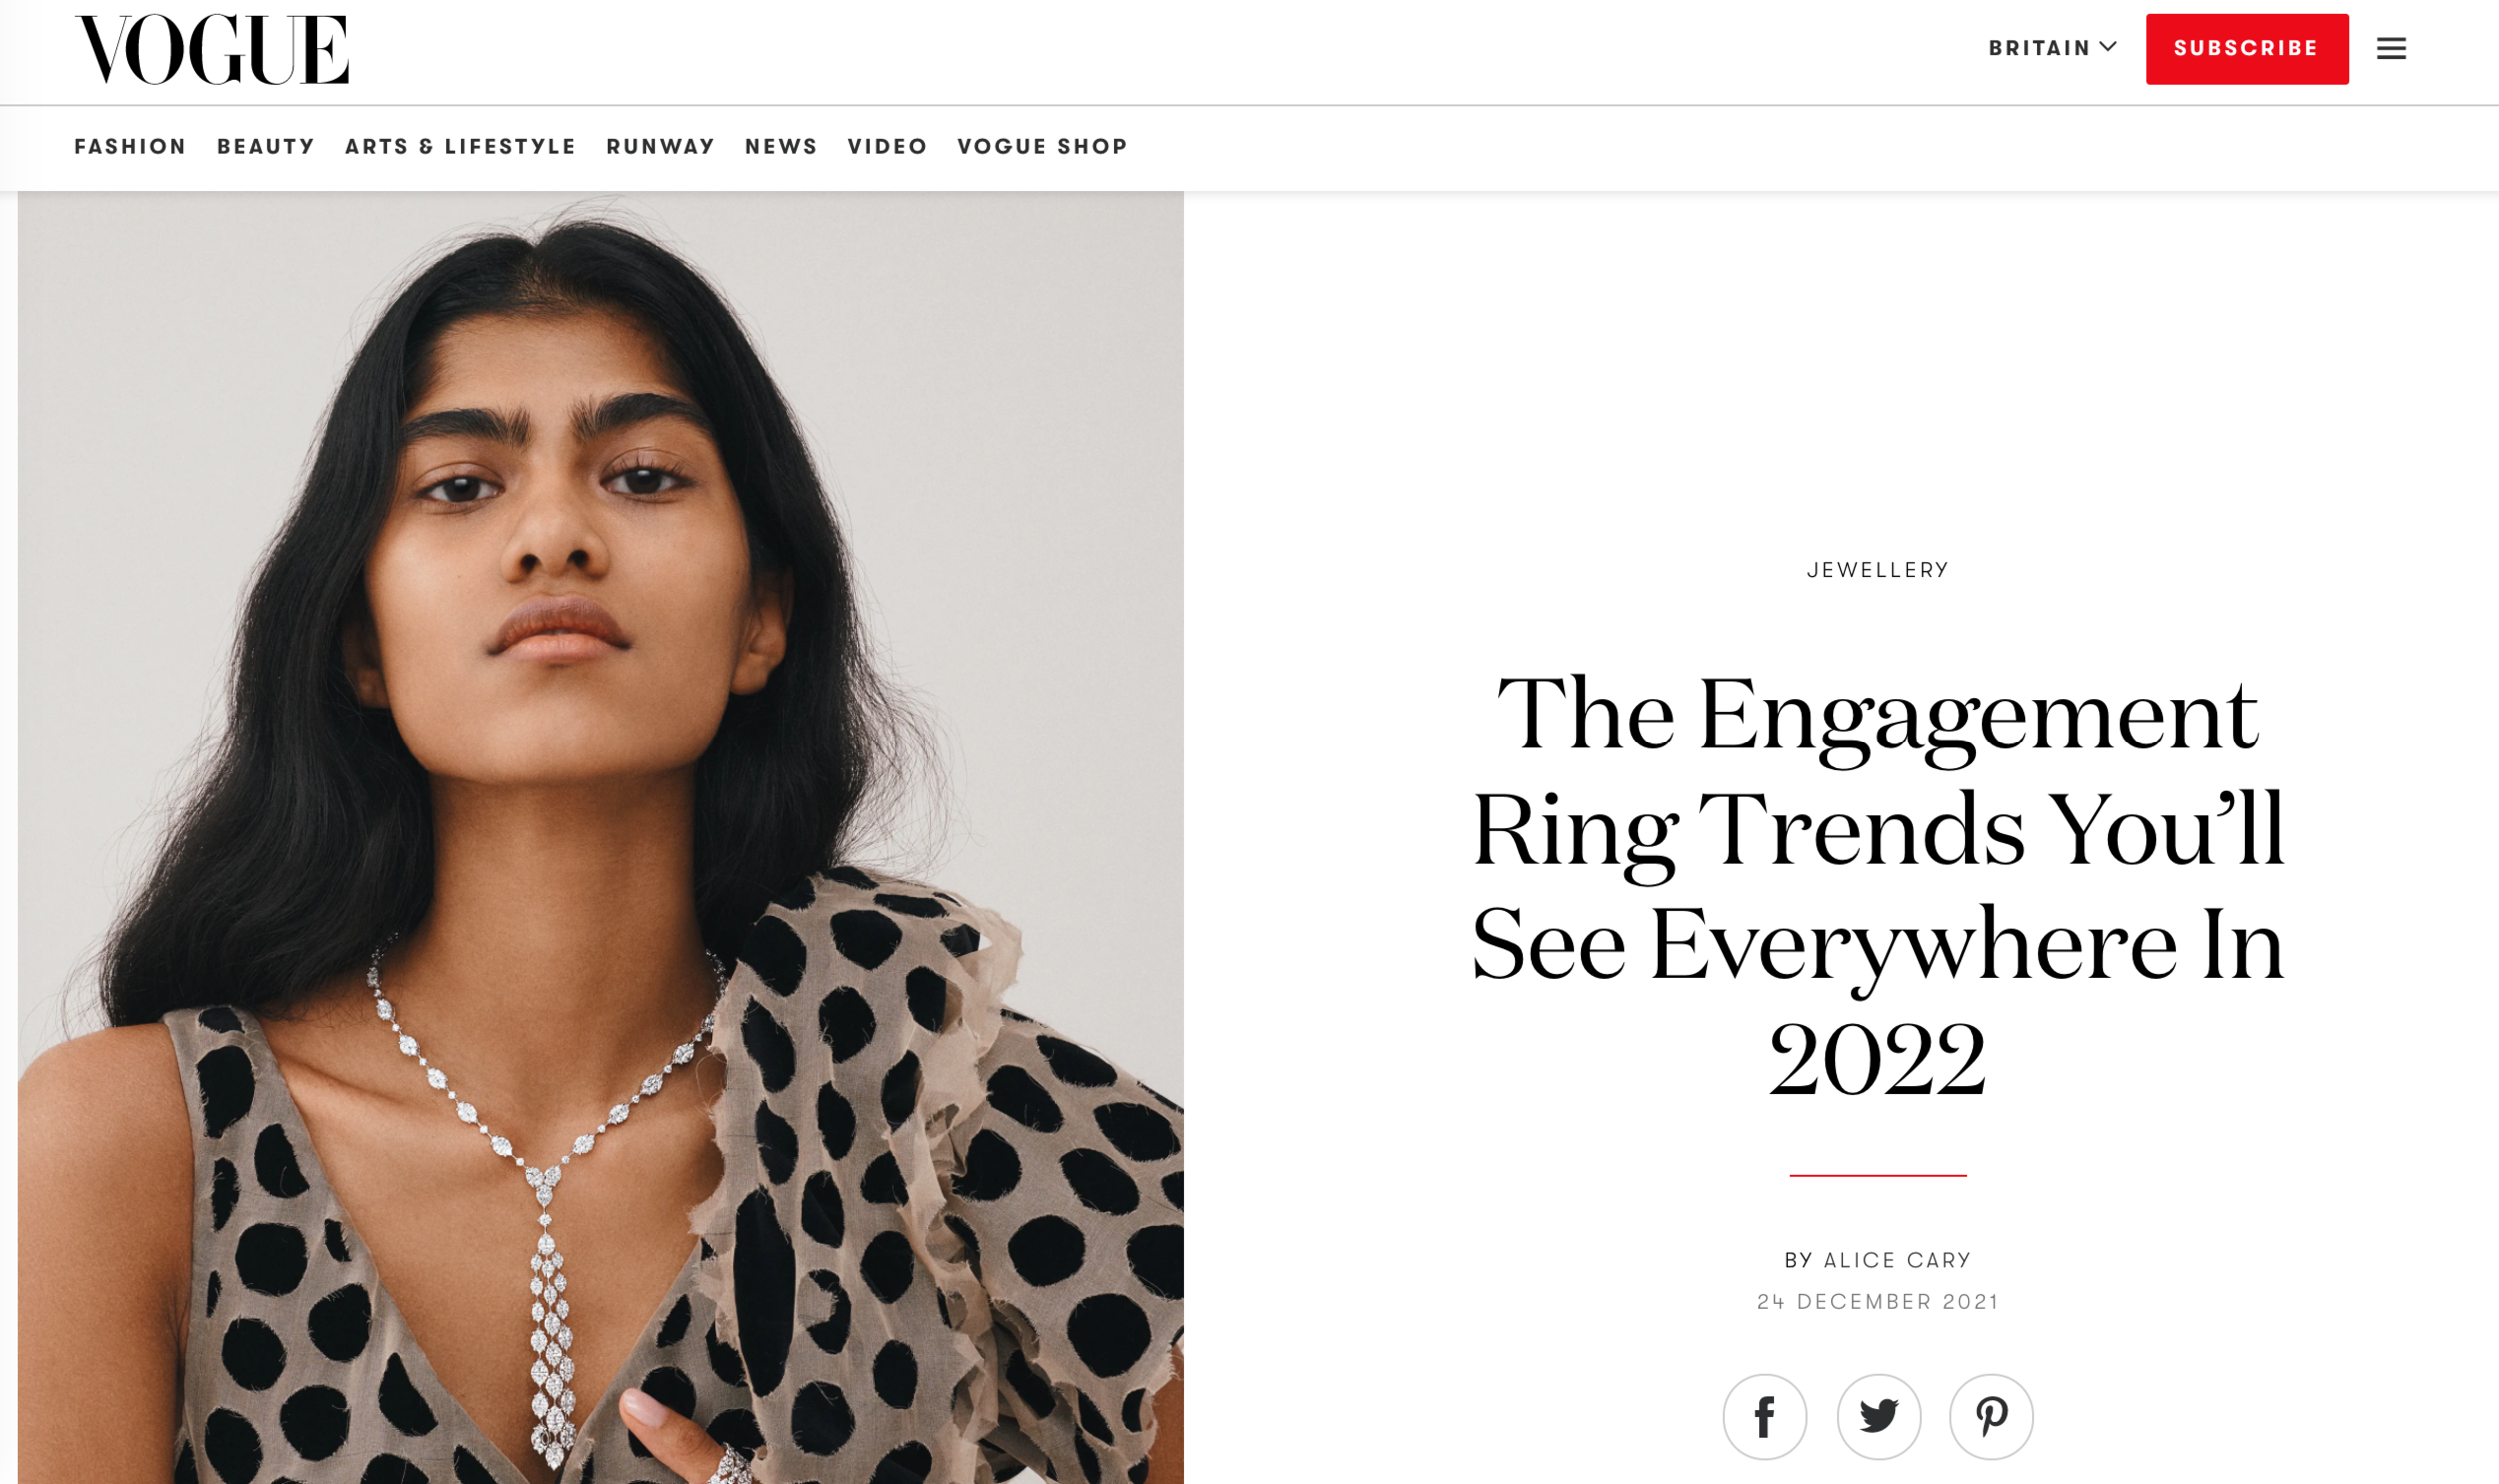This screenshot has width=2499, height=1484.
Task: Share article on Twitter
Action: tap(1878, 1416)
